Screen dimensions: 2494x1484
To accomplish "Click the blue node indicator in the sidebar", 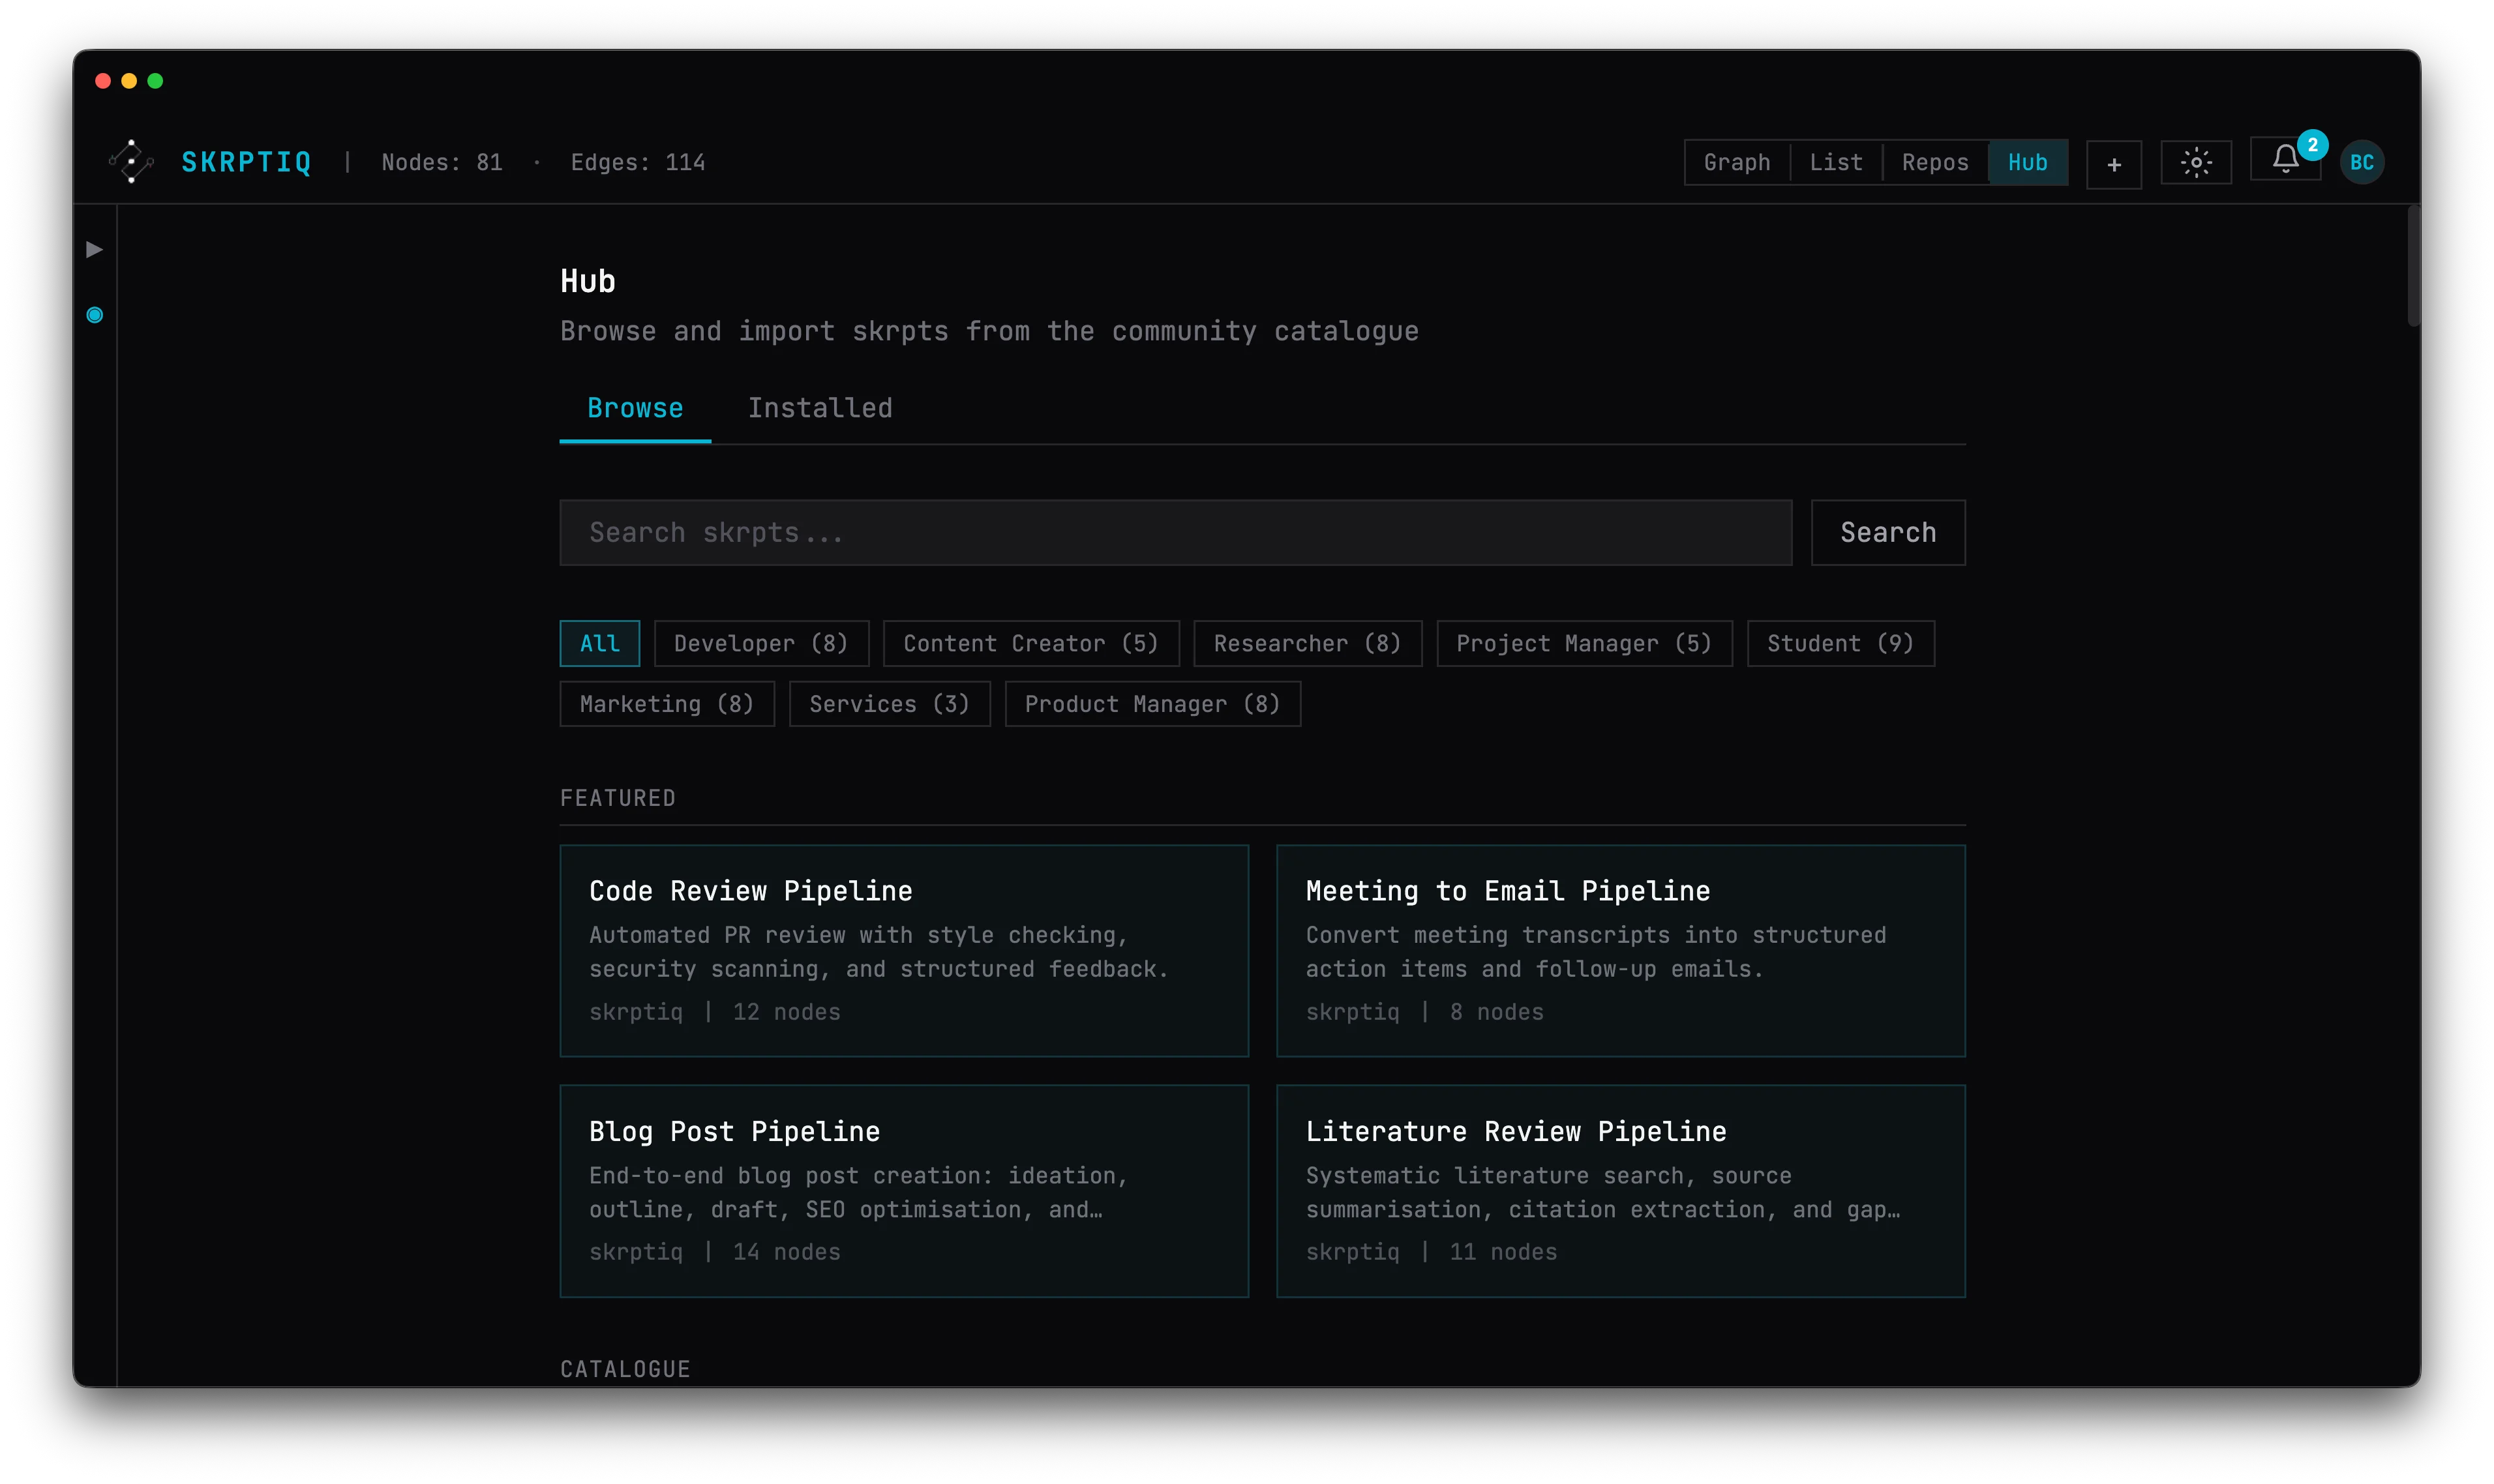I will pyautogui.click(x=95, y=314).
